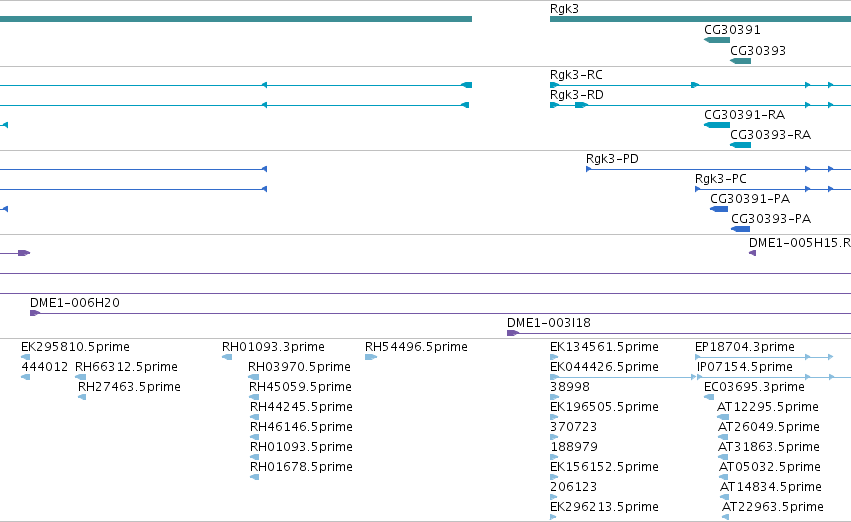This screenshot has height=522, width=851.
Task: Open EST AT14834.5prime
Action: [724, 497]
